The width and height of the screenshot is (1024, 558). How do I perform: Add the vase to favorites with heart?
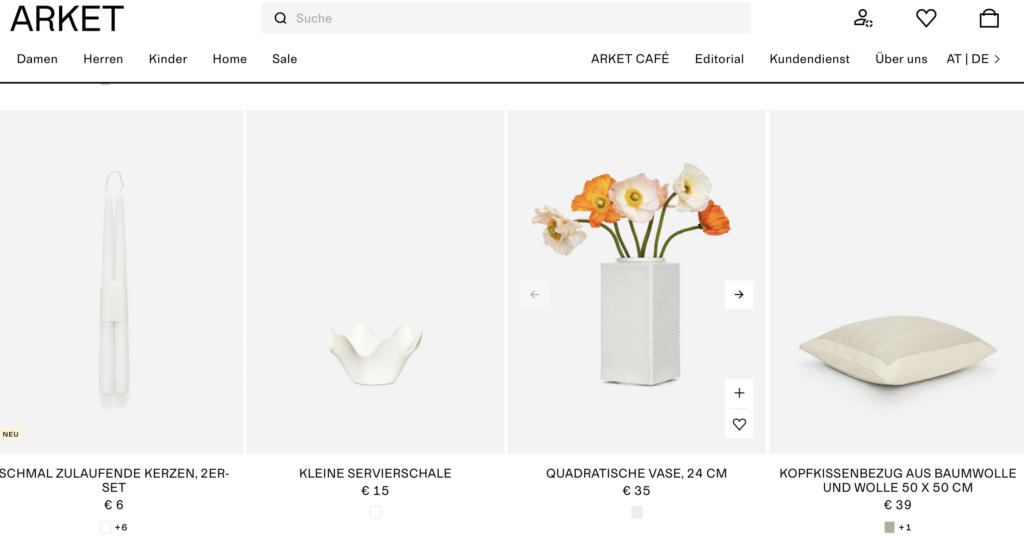739,424
